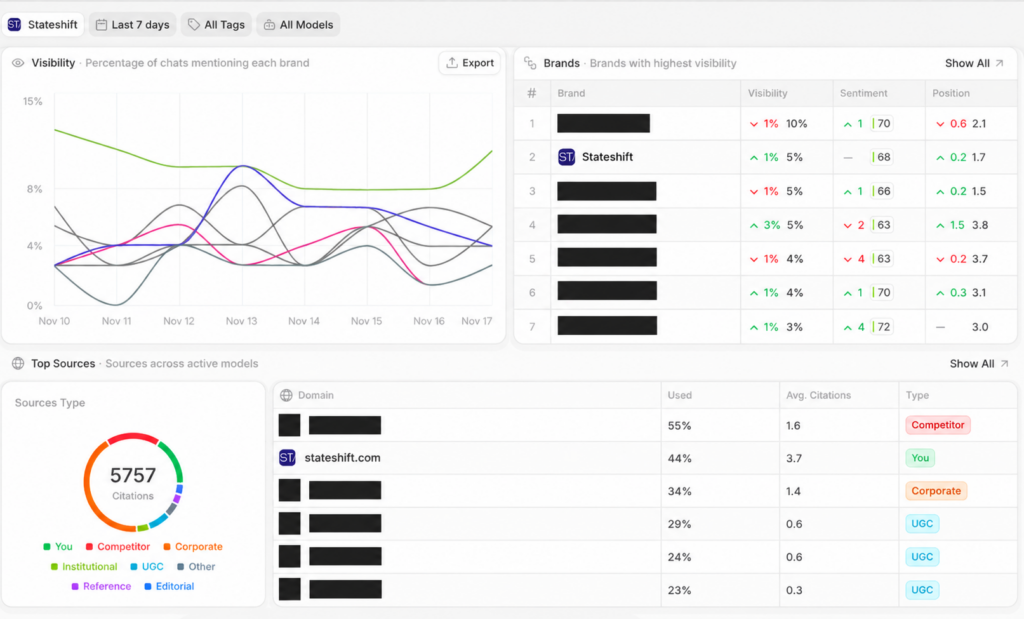This screenshot has width=1024, height=619.
Task: Click the redacted brand in rank 1 row
Action: pos(603,123)
